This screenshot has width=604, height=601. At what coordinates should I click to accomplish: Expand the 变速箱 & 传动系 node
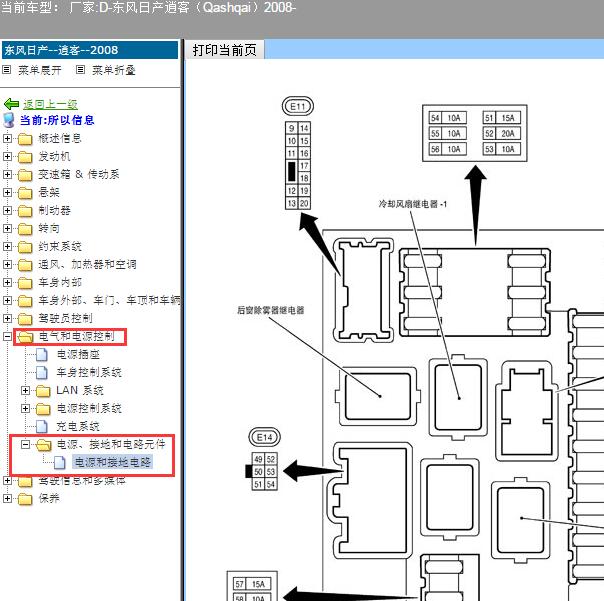[x=7, y=175]
